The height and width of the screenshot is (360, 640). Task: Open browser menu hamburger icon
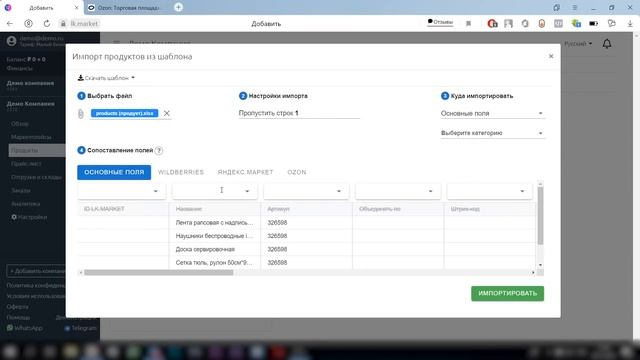point(575,8)
